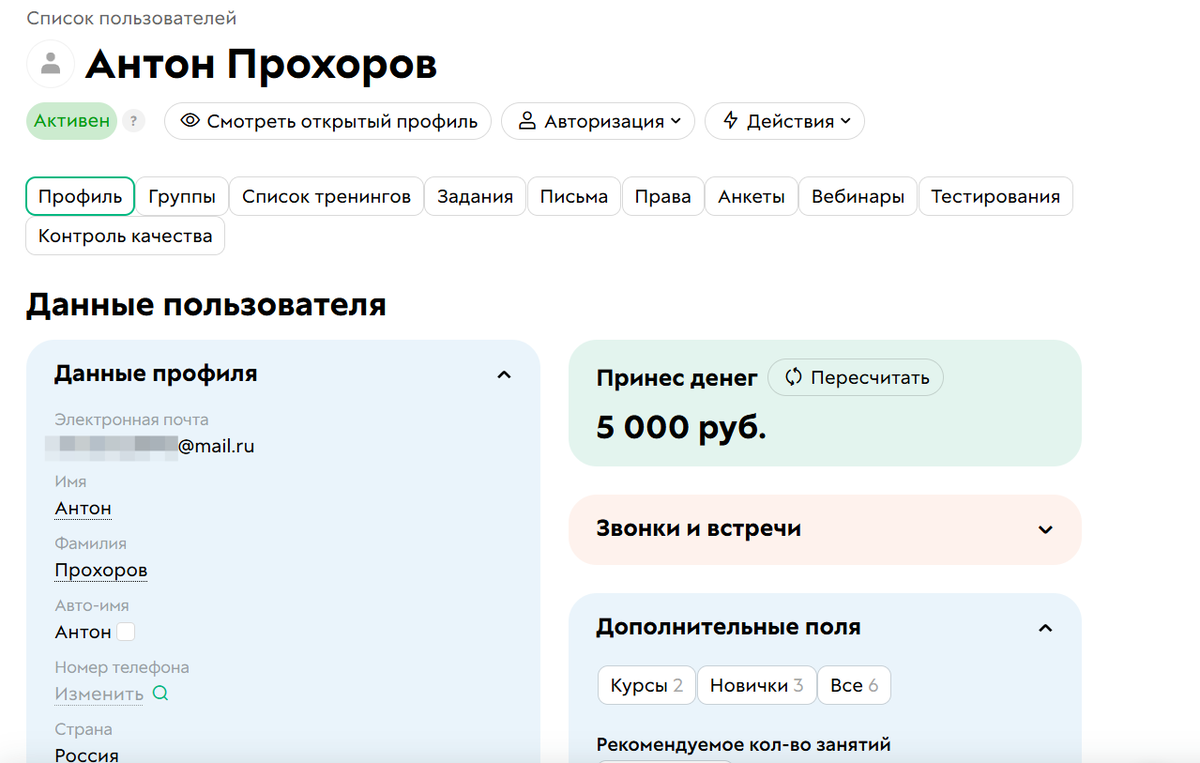
Task: Click the user avatar placeholder next to "Антон Прохоров"
Action: pyautogui.click(x=50, y=63)
